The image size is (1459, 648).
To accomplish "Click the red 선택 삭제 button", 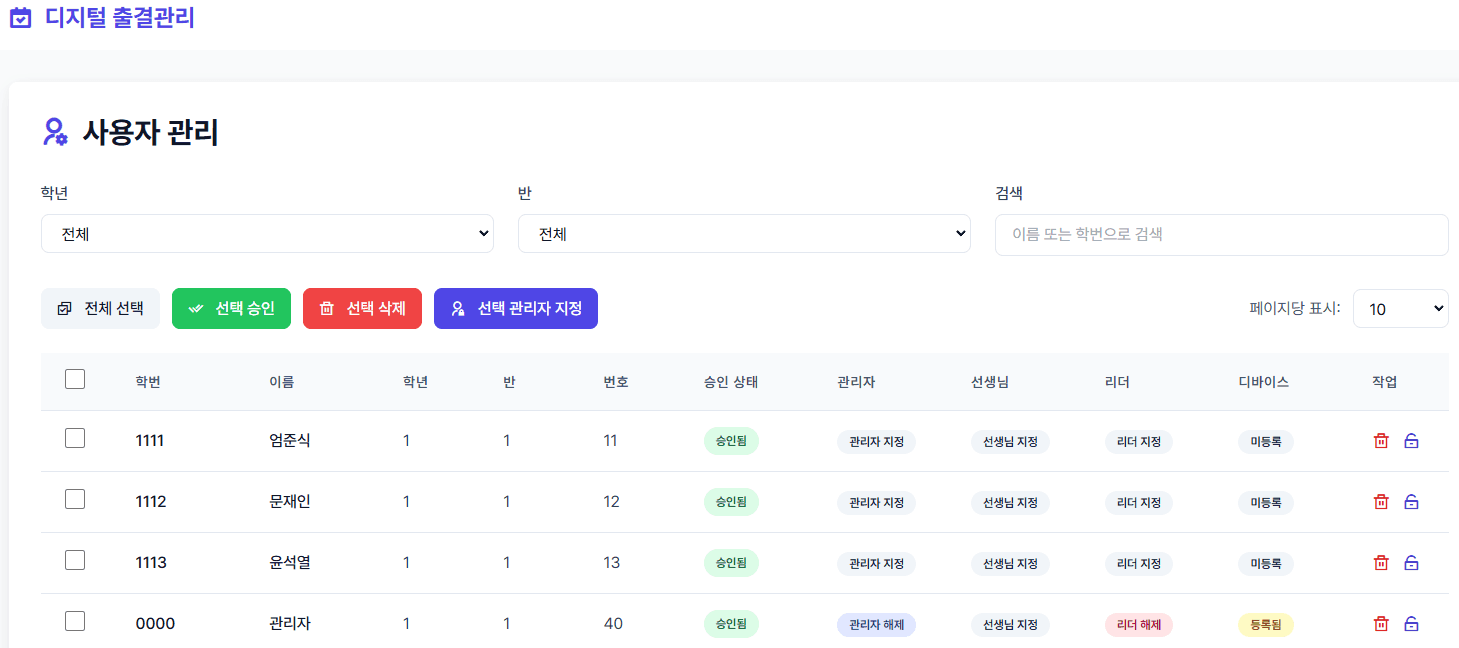I will point(362,309).
